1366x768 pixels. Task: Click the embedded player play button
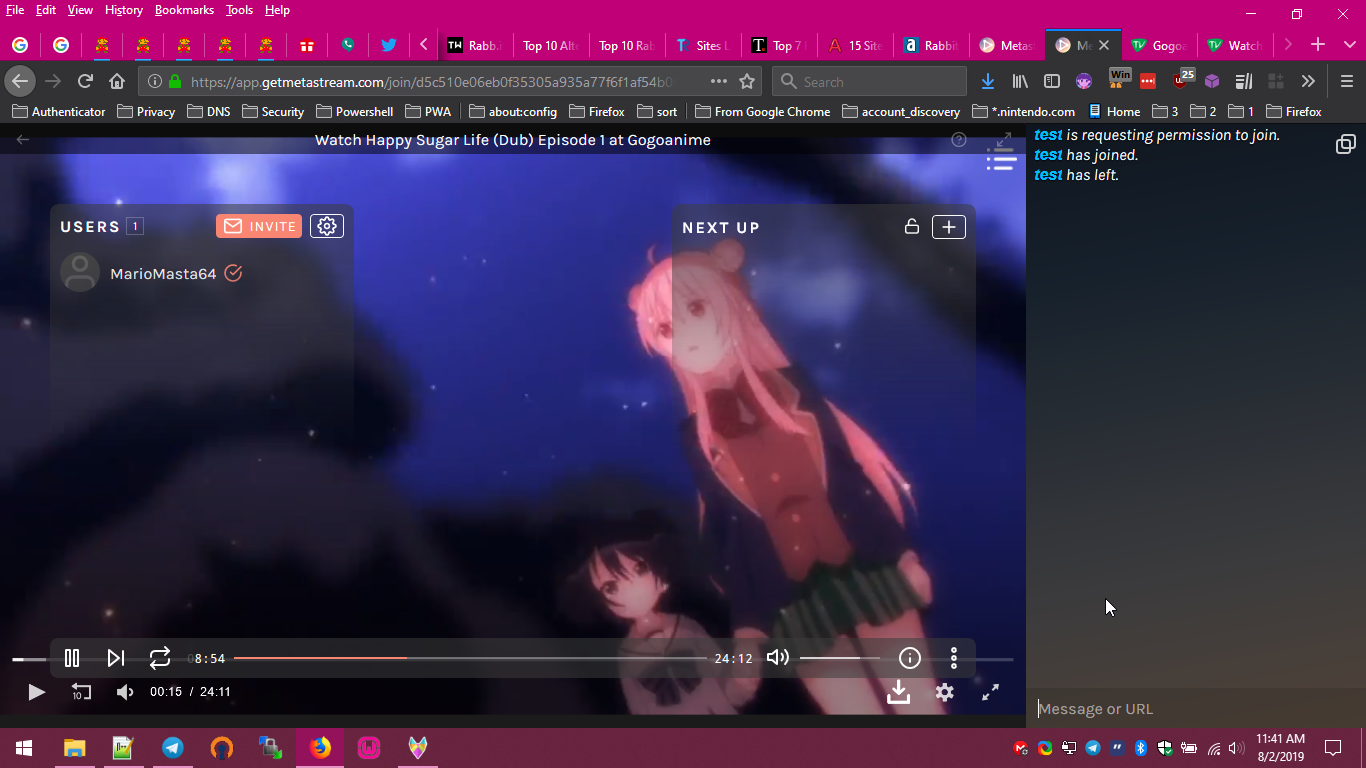click(36, 692)
